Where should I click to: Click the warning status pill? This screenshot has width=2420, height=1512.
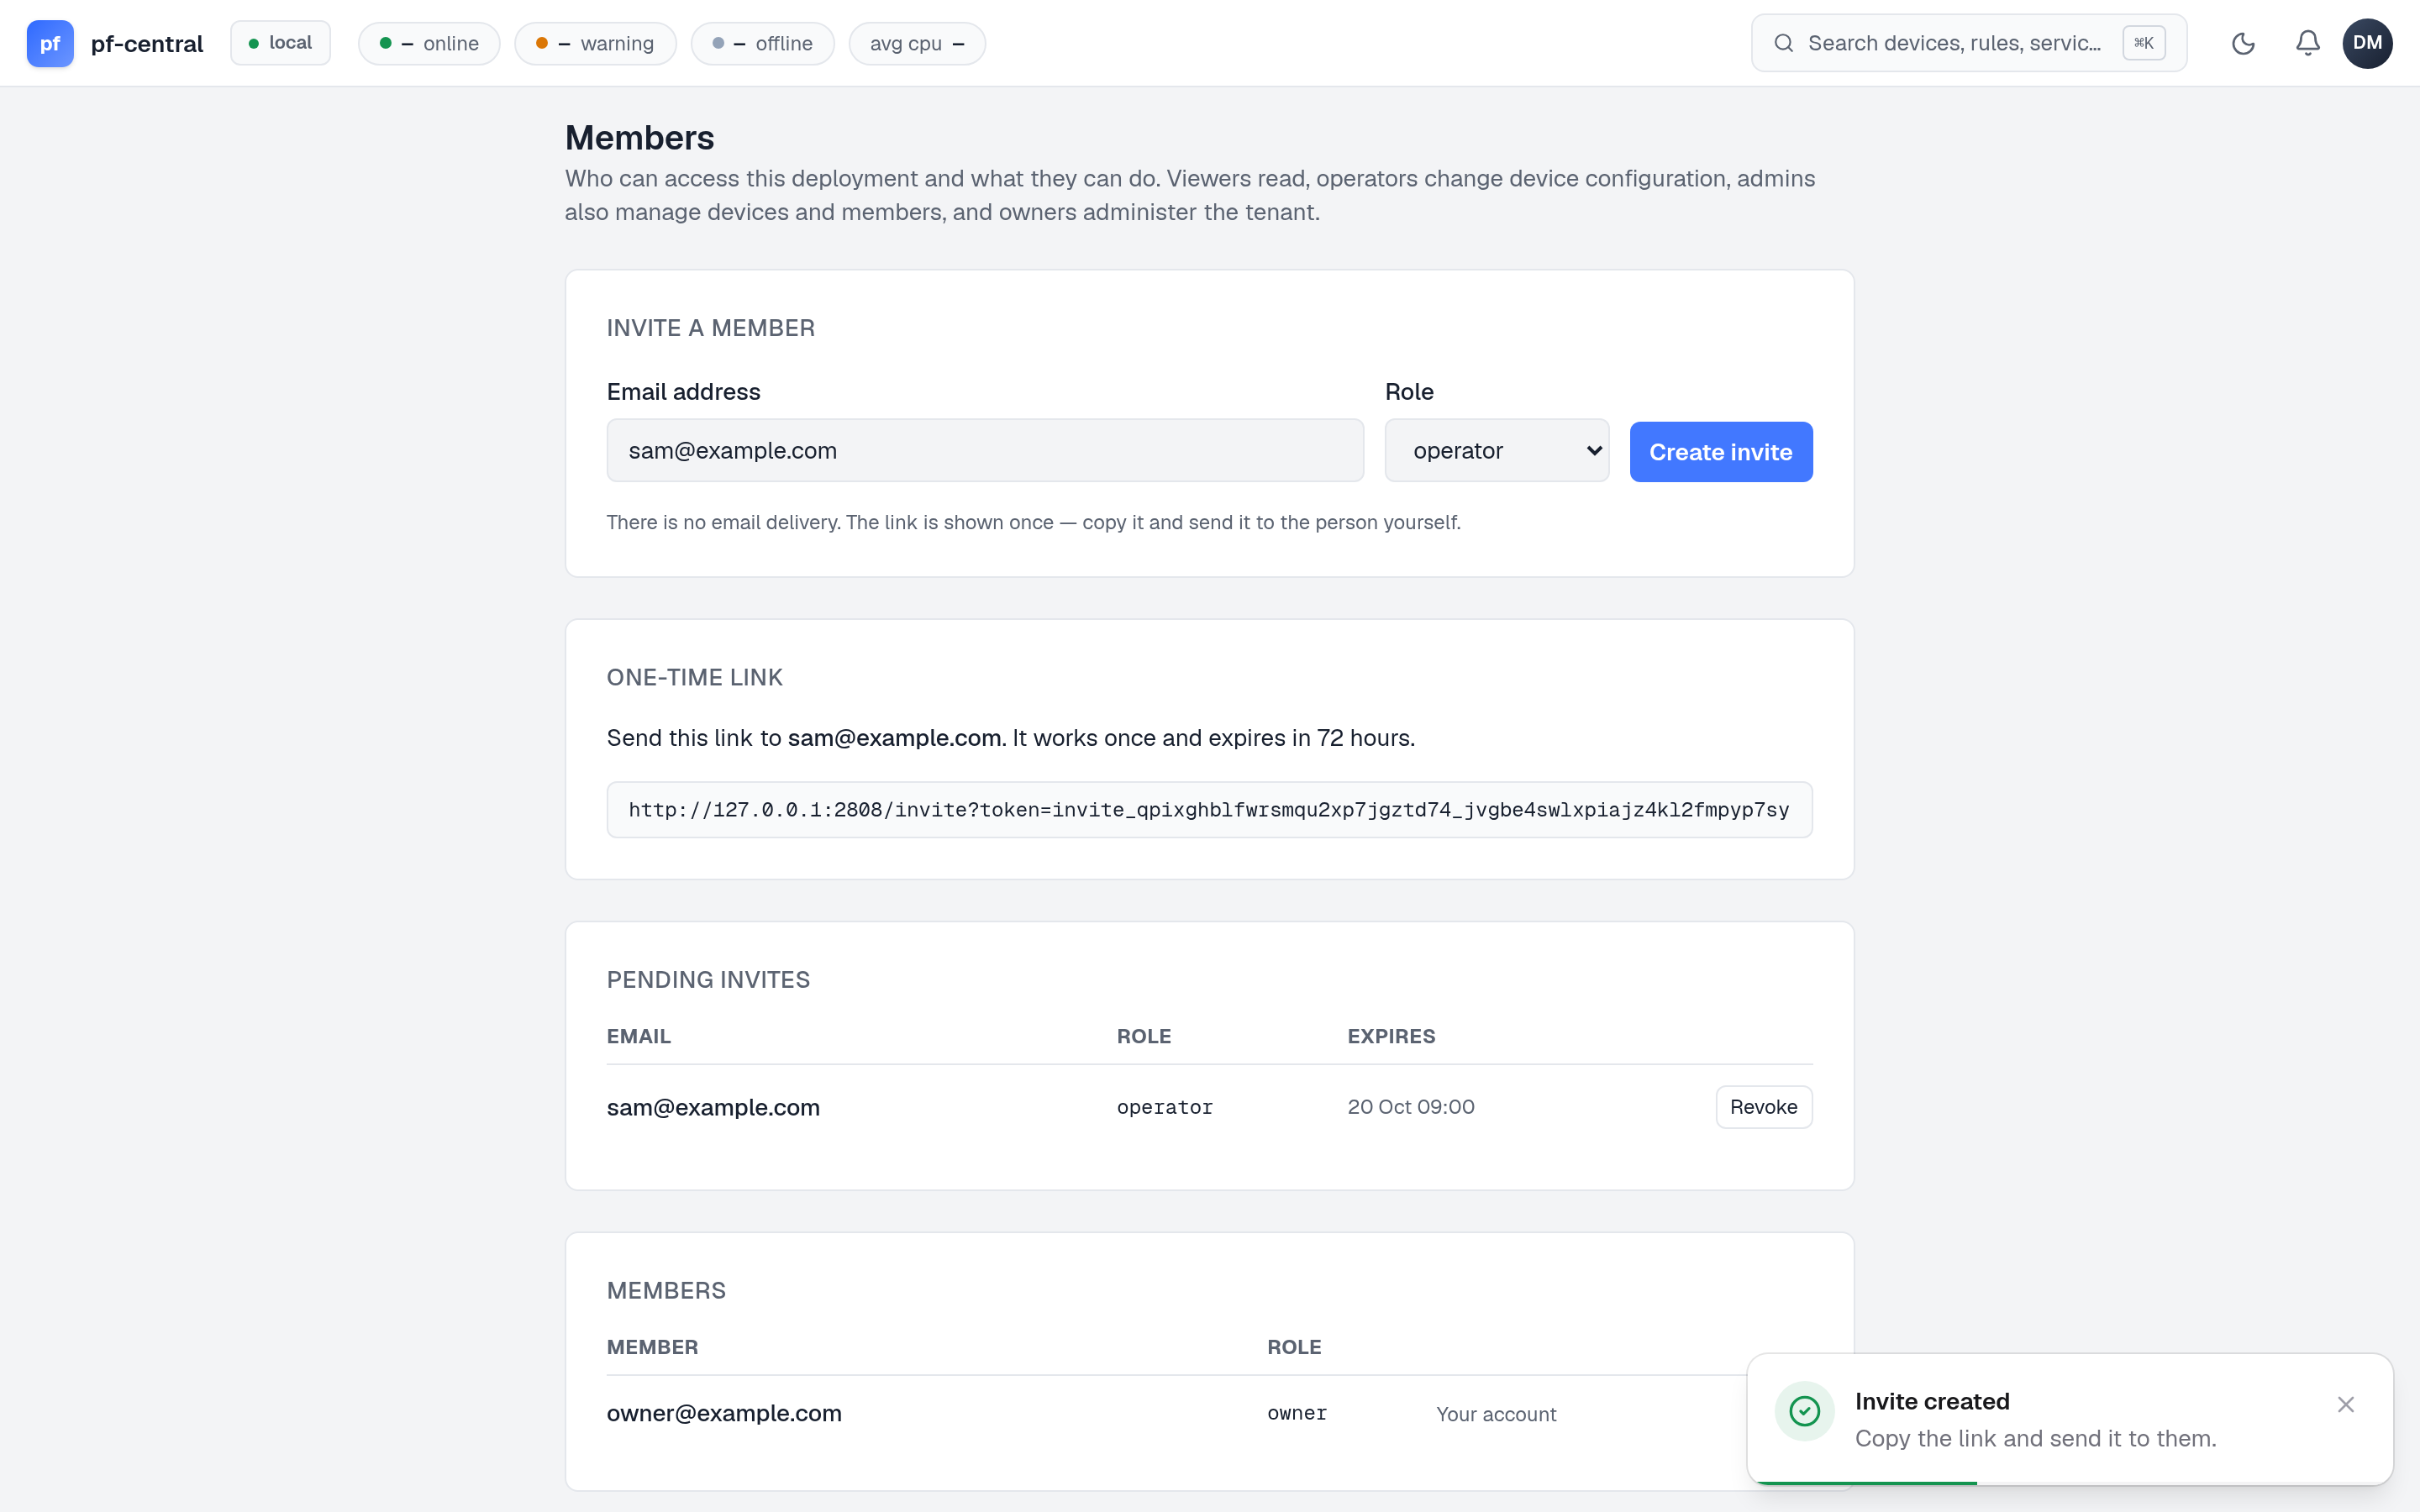coord(595,43)
